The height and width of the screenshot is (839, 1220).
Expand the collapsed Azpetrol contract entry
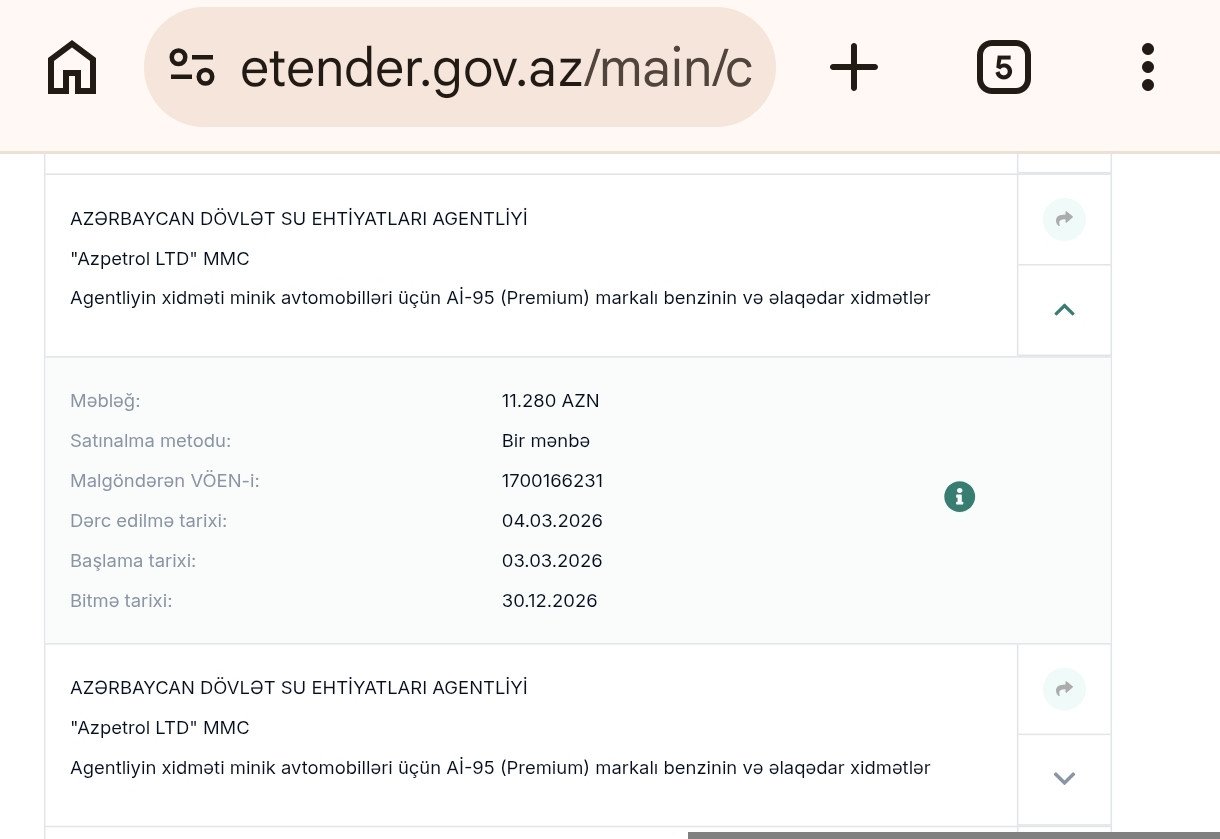[x=1064, y=778]
